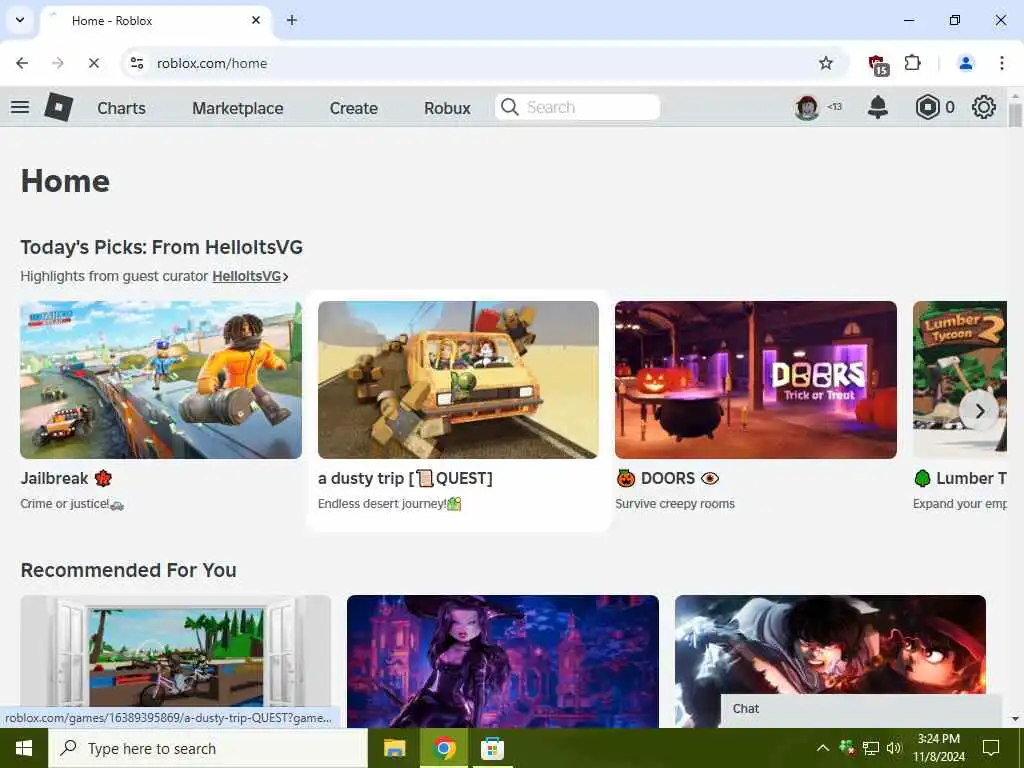Click the page vertical scrollbar thumb
This screenshot has height=768, width=1024.
click(1014, 114)
